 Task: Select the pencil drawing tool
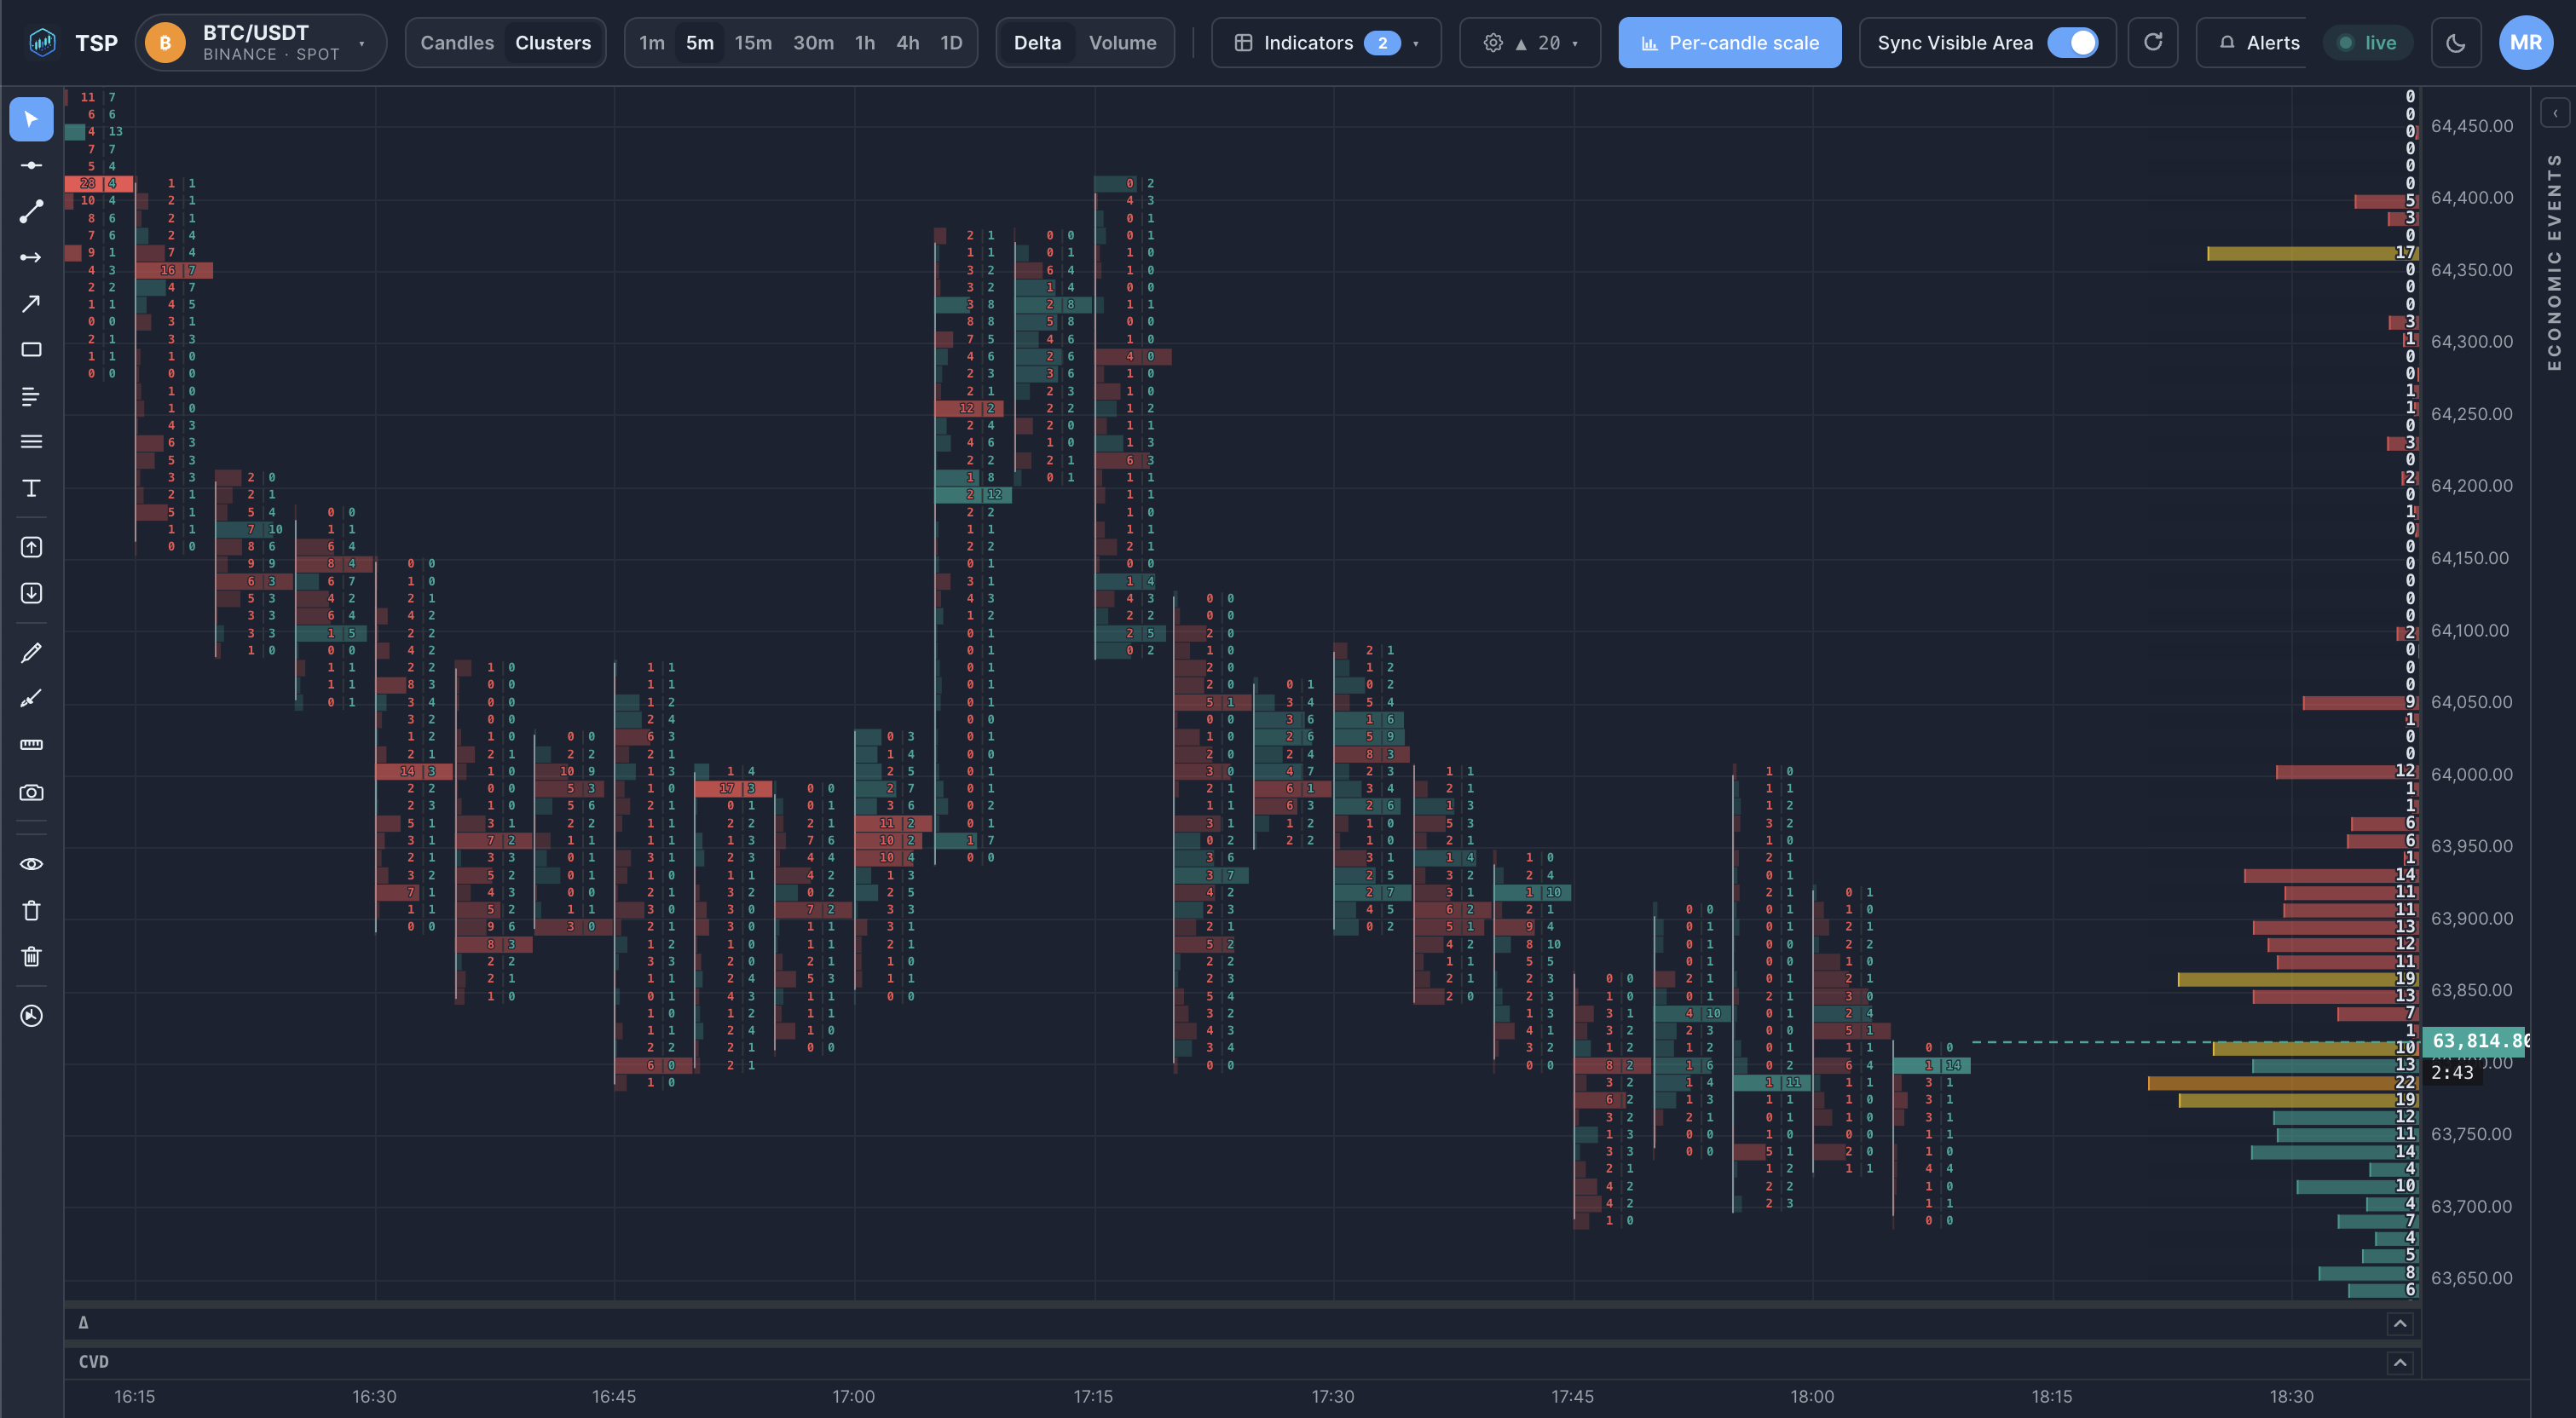(31, 652)
